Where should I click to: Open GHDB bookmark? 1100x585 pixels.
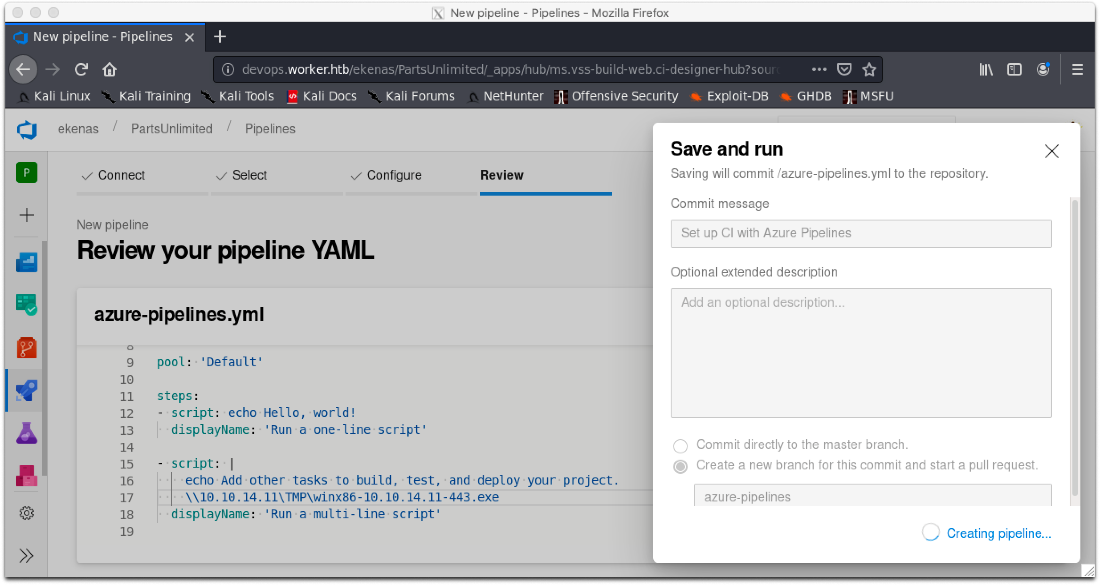click(806, 96)
